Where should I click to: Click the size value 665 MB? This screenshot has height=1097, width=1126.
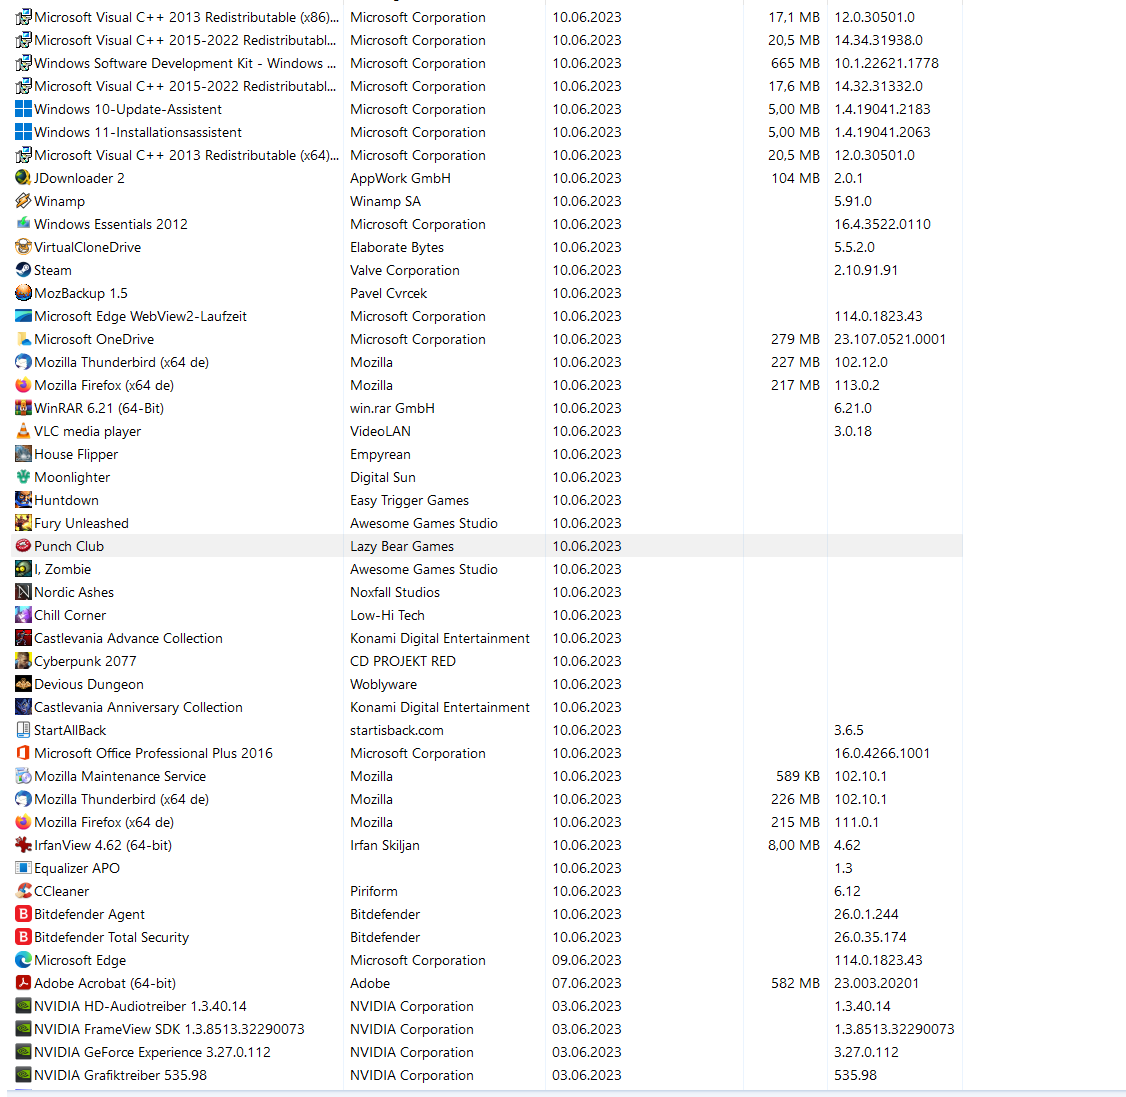795,63
